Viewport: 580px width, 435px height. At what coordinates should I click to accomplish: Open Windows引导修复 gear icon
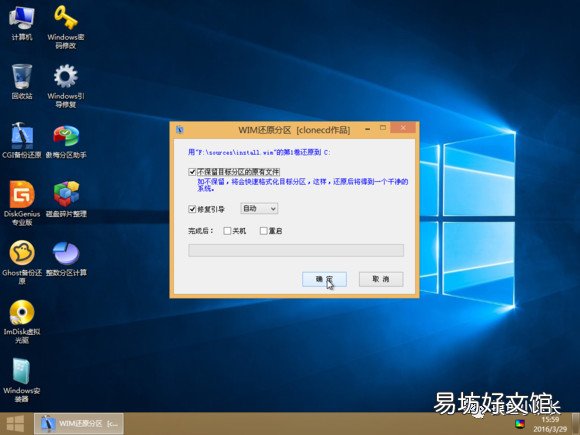coord(65,86)
